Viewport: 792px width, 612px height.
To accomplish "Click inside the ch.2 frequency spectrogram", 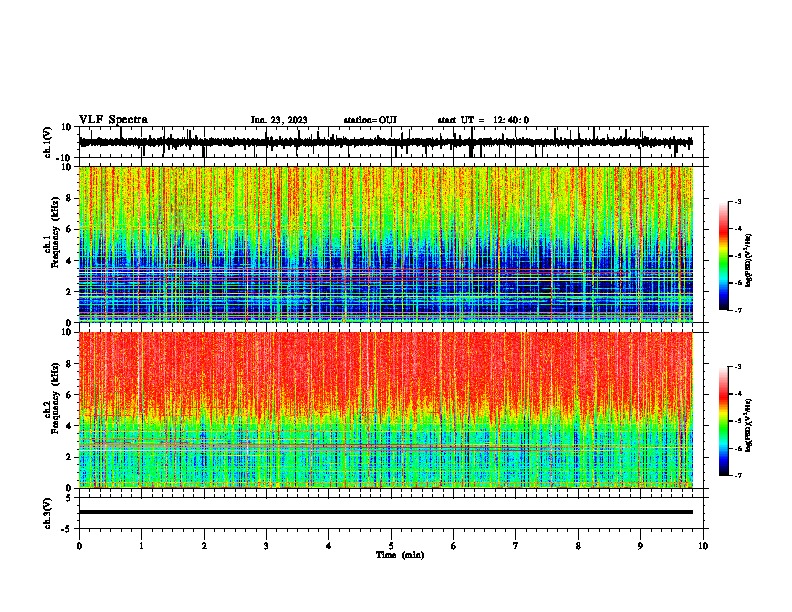I will (386, 410).
